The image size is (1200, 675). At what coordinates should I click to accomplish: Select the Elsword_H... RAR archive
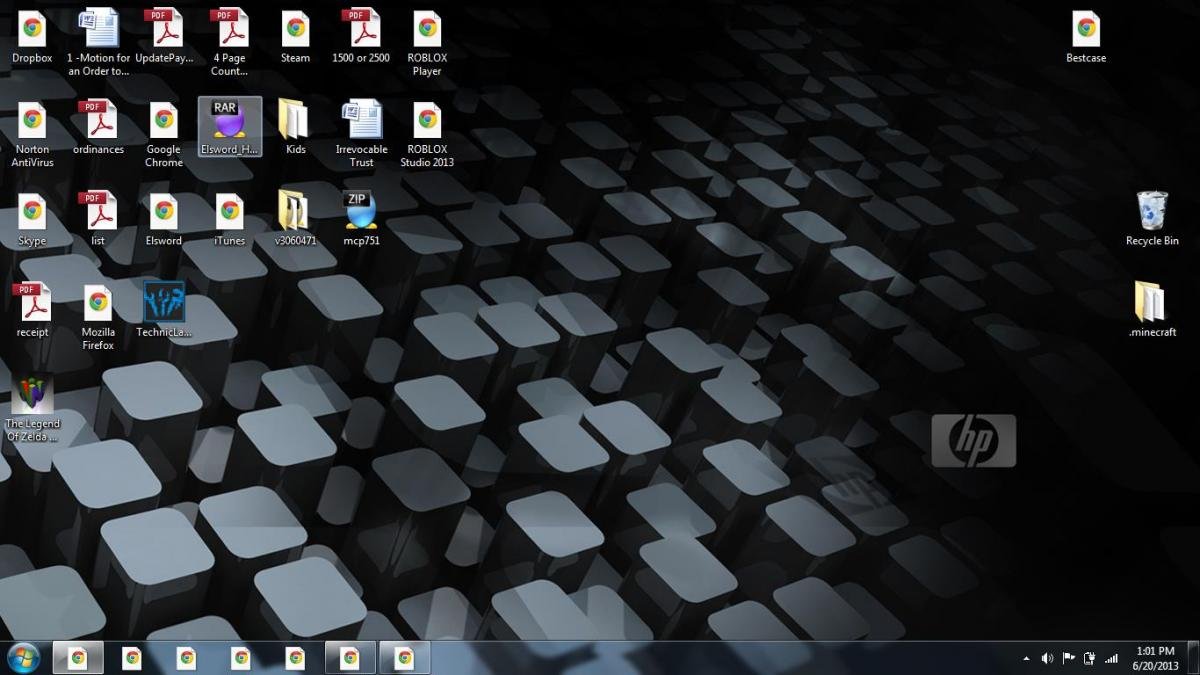(230, 127)
